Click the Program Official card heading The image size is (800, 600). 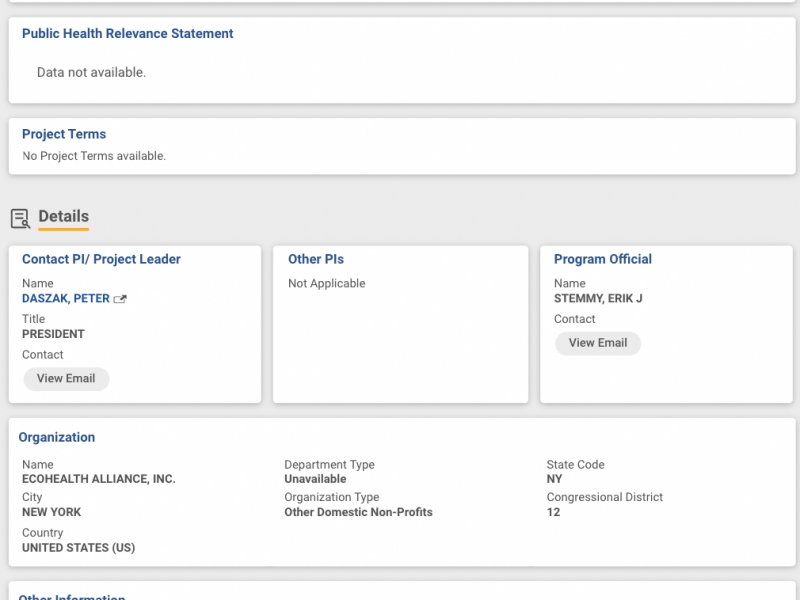click(x=602, y=259)
